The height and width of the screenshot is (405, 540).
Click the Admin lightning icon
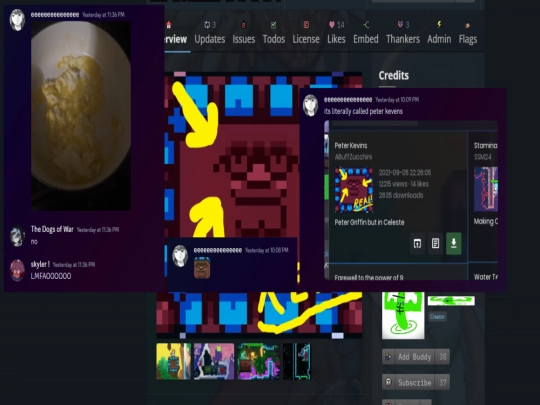[439, 24]
